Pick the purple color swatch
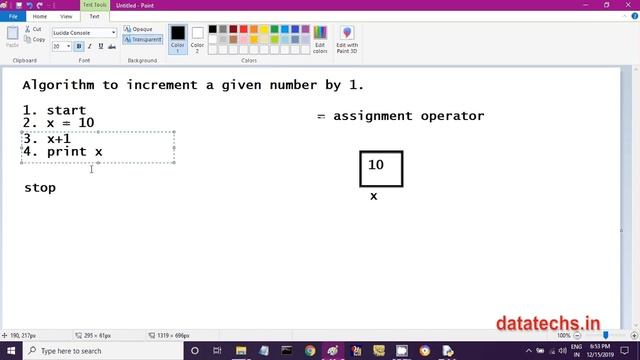This screenshot has height=360, width=640. coord(305,29)
